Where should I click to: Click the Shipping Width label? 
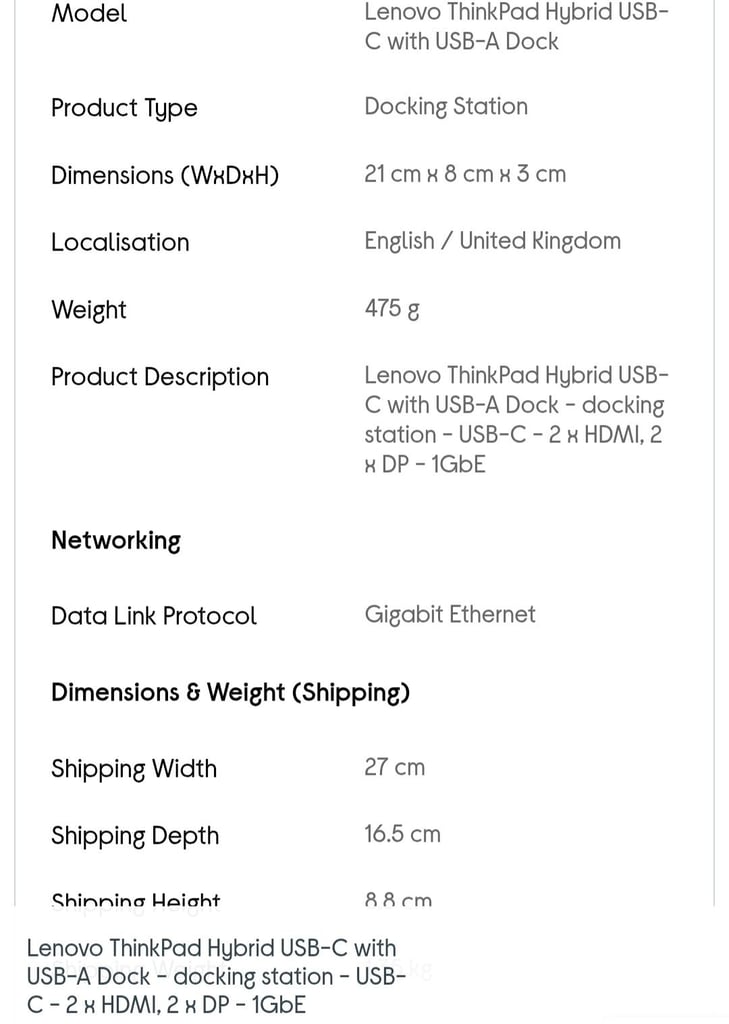click(134, 769)
